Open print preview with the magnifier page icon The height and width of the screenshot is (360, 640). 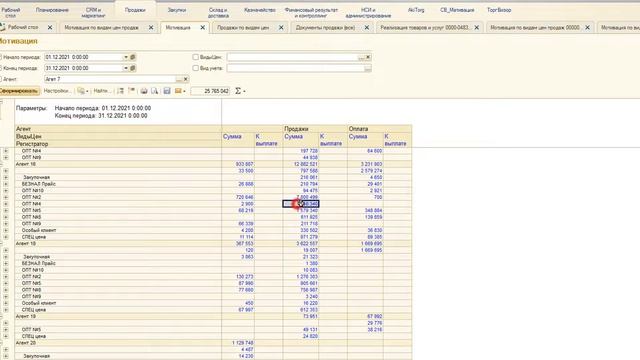(x=154, y=91)
